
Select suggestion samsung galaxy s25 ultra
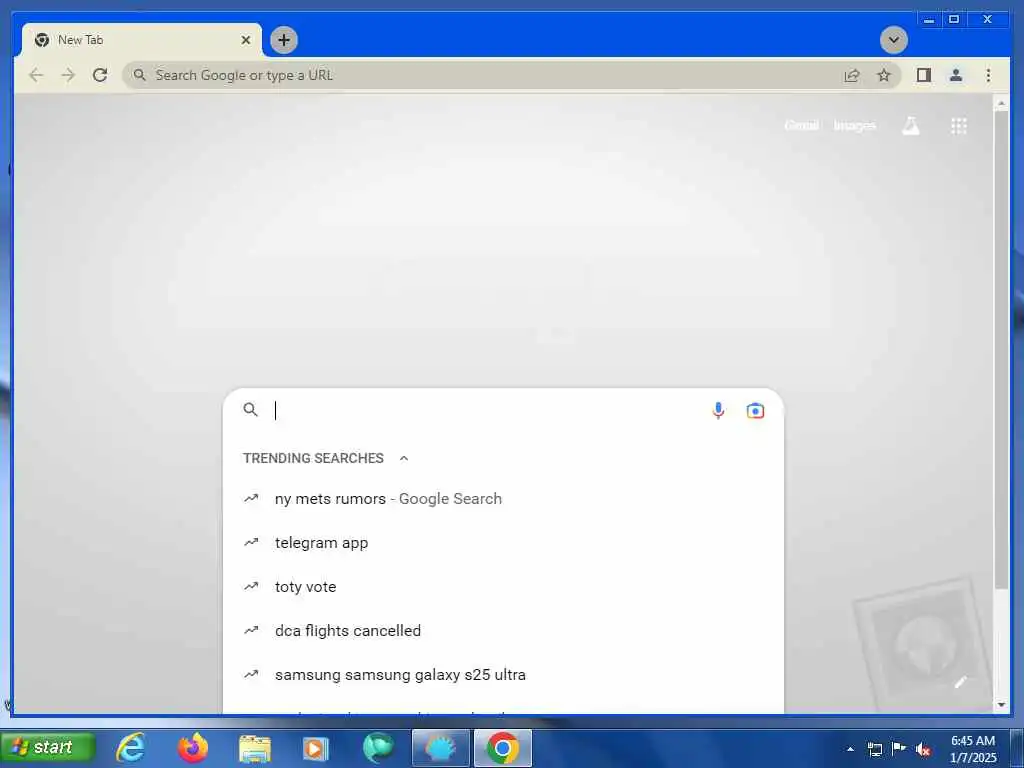[x=503, y=674]
